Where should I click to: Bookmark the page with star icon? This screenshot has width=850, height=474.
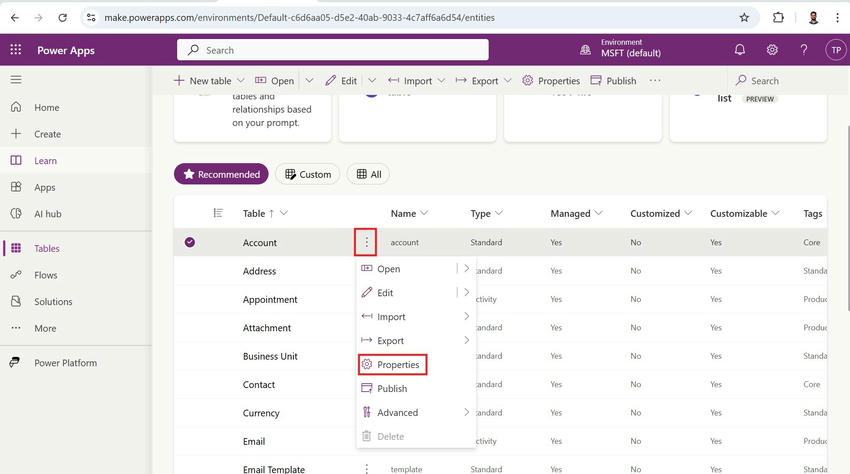pos(744,17)
